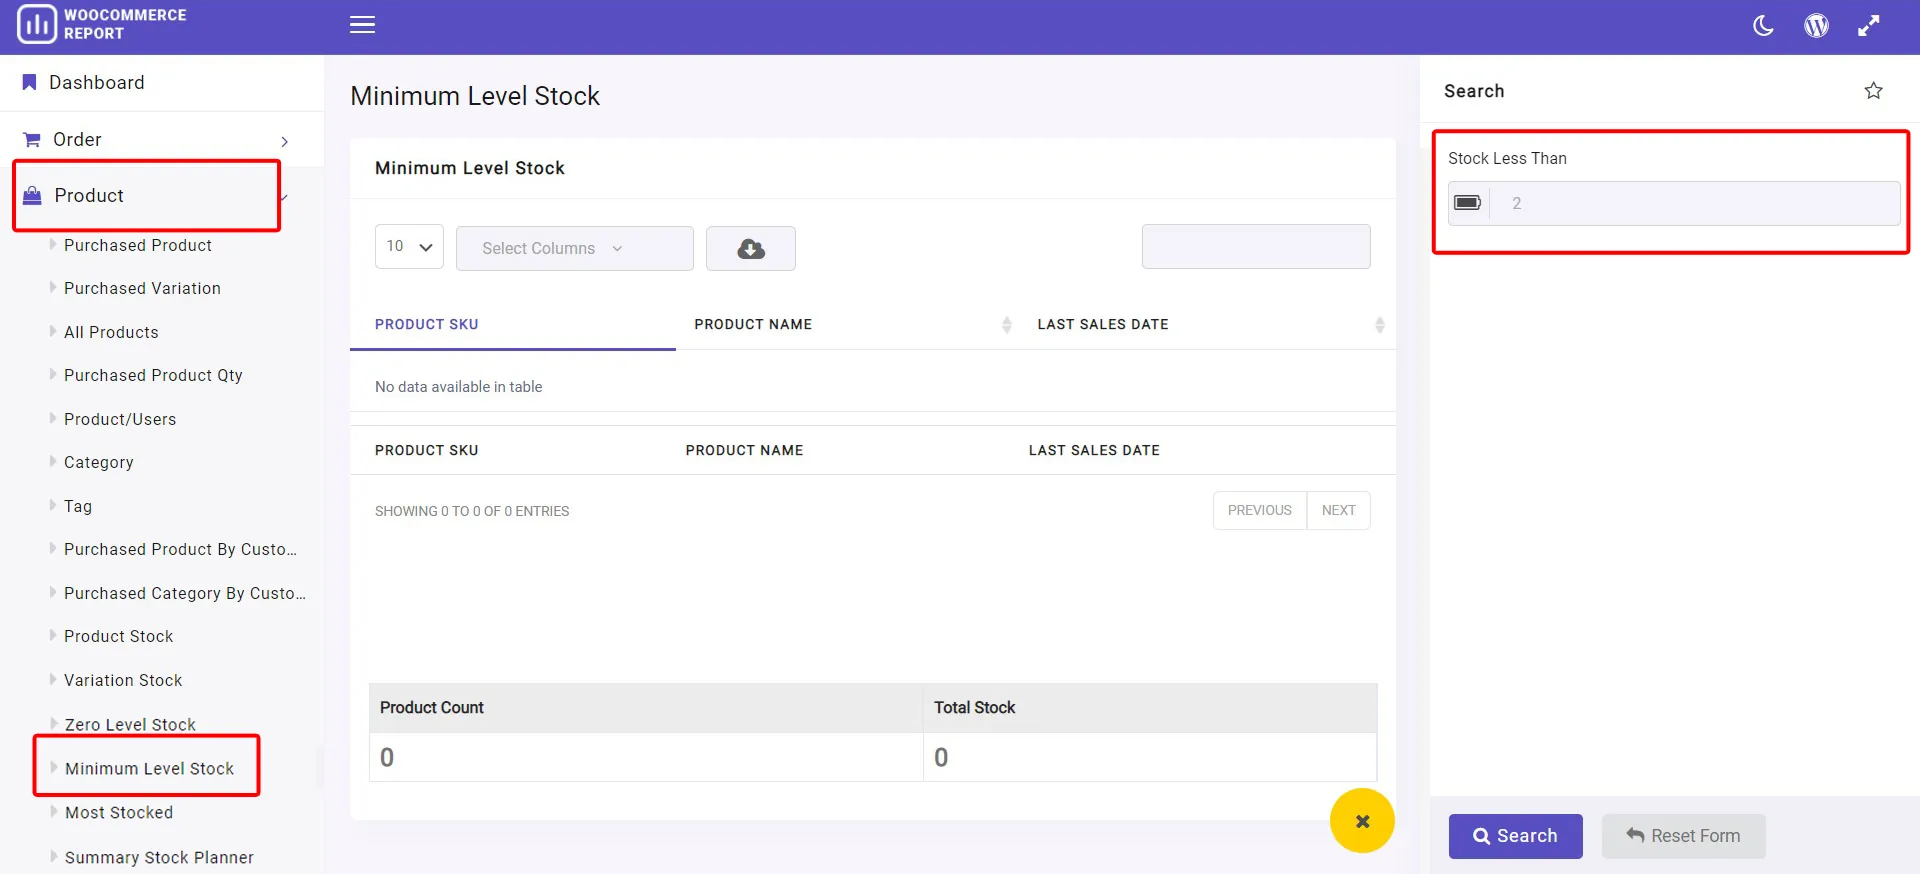Focus the table search filter box

tap(1256, 247)
